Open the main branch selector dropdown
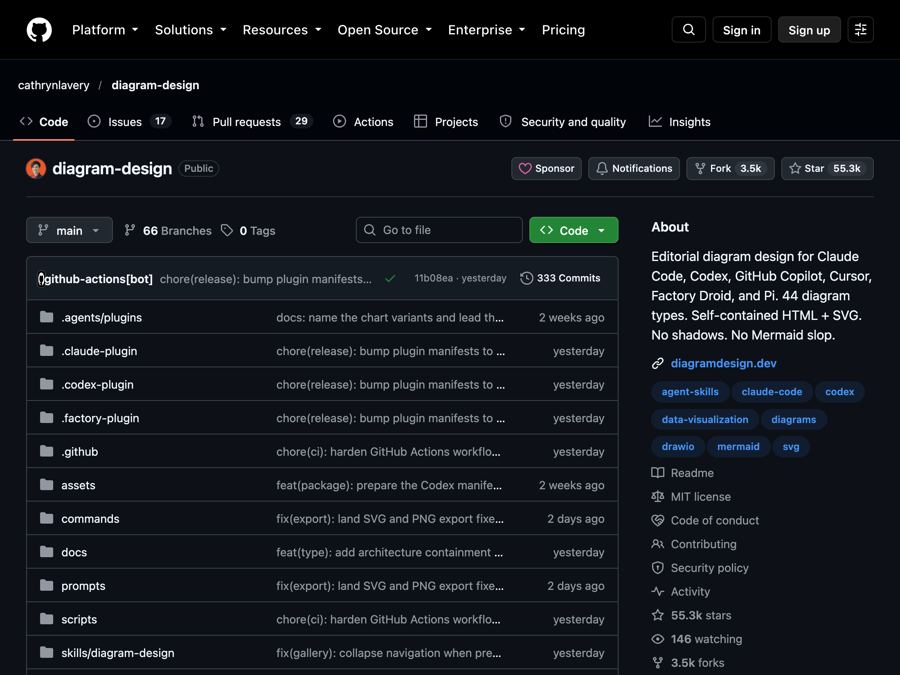Screen dimensions: 900x675 click(x=69, y=230)
